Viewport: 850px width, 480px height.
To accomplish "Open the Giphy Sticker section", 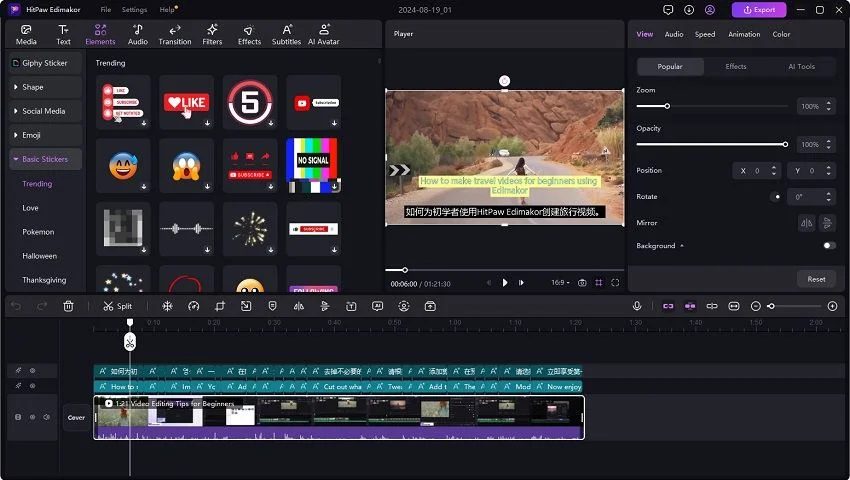I will [x=46, y=63].
